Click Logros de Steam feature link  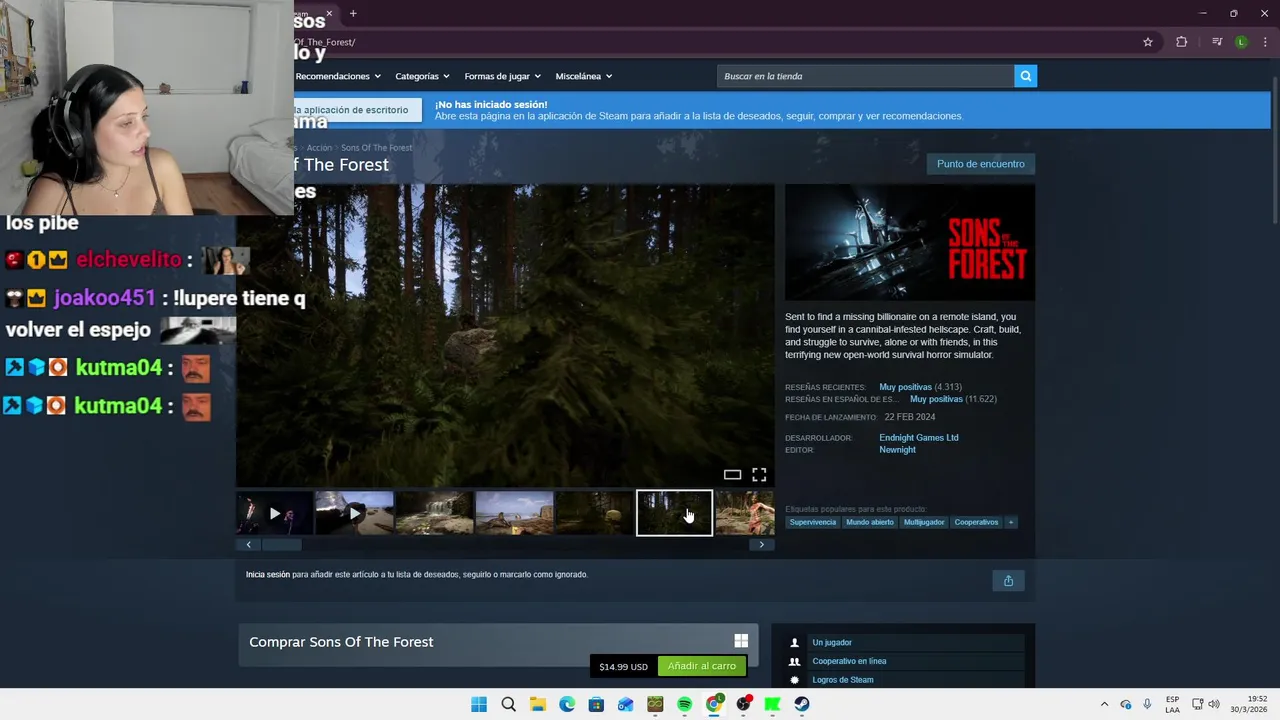pos(843,680)
